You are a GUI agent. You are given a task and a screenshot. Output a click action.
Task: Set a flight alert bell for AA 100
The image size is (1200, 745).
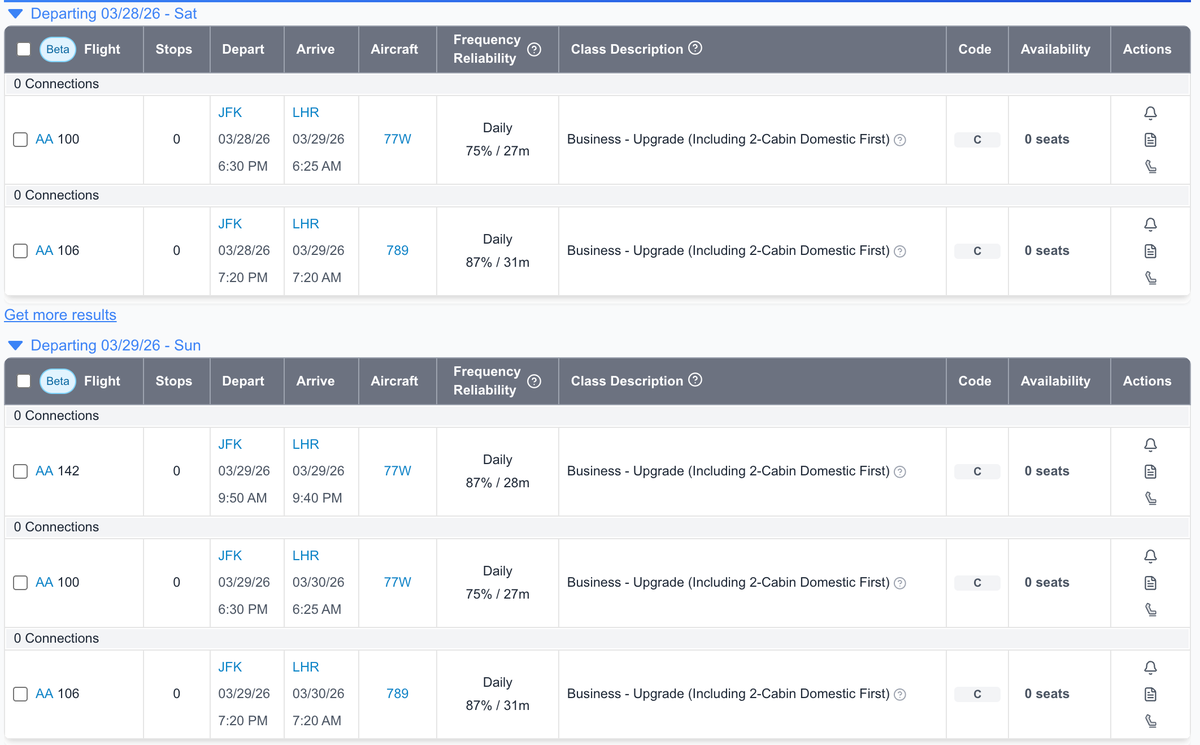pos(1150,113)
